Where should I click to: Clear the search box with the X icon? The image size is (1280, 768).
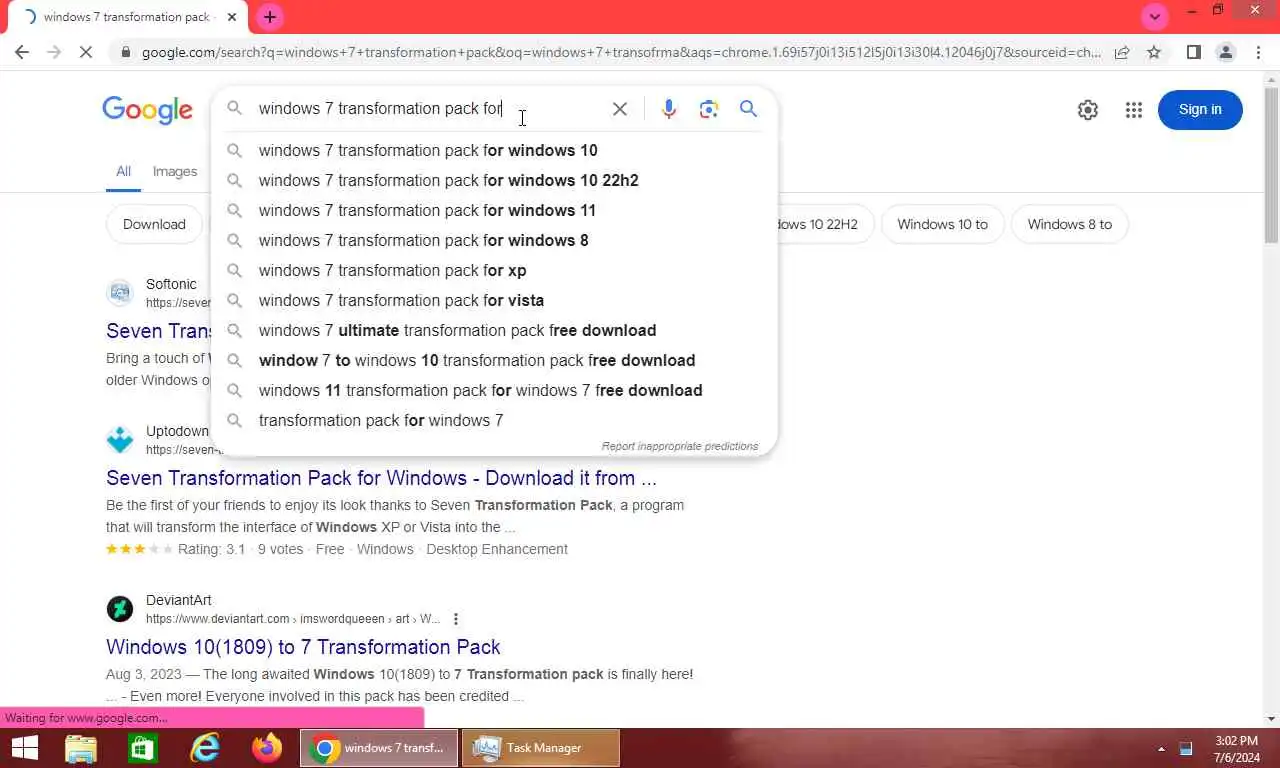point(620,109)
